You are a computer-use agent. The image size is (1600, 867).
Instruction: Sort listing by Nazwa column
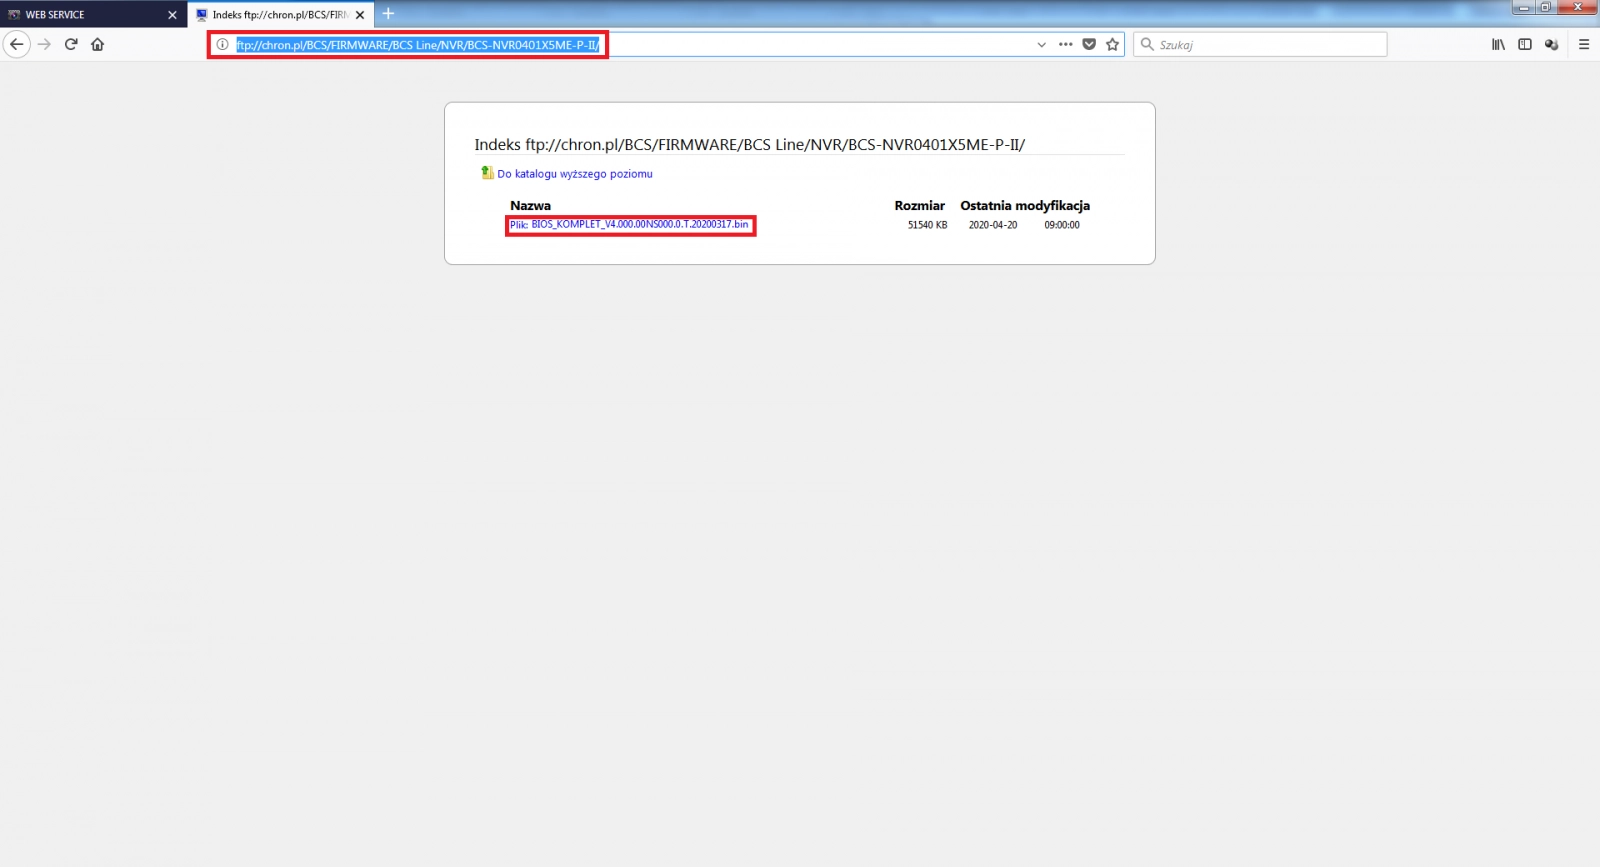click(x=530, y=206)
